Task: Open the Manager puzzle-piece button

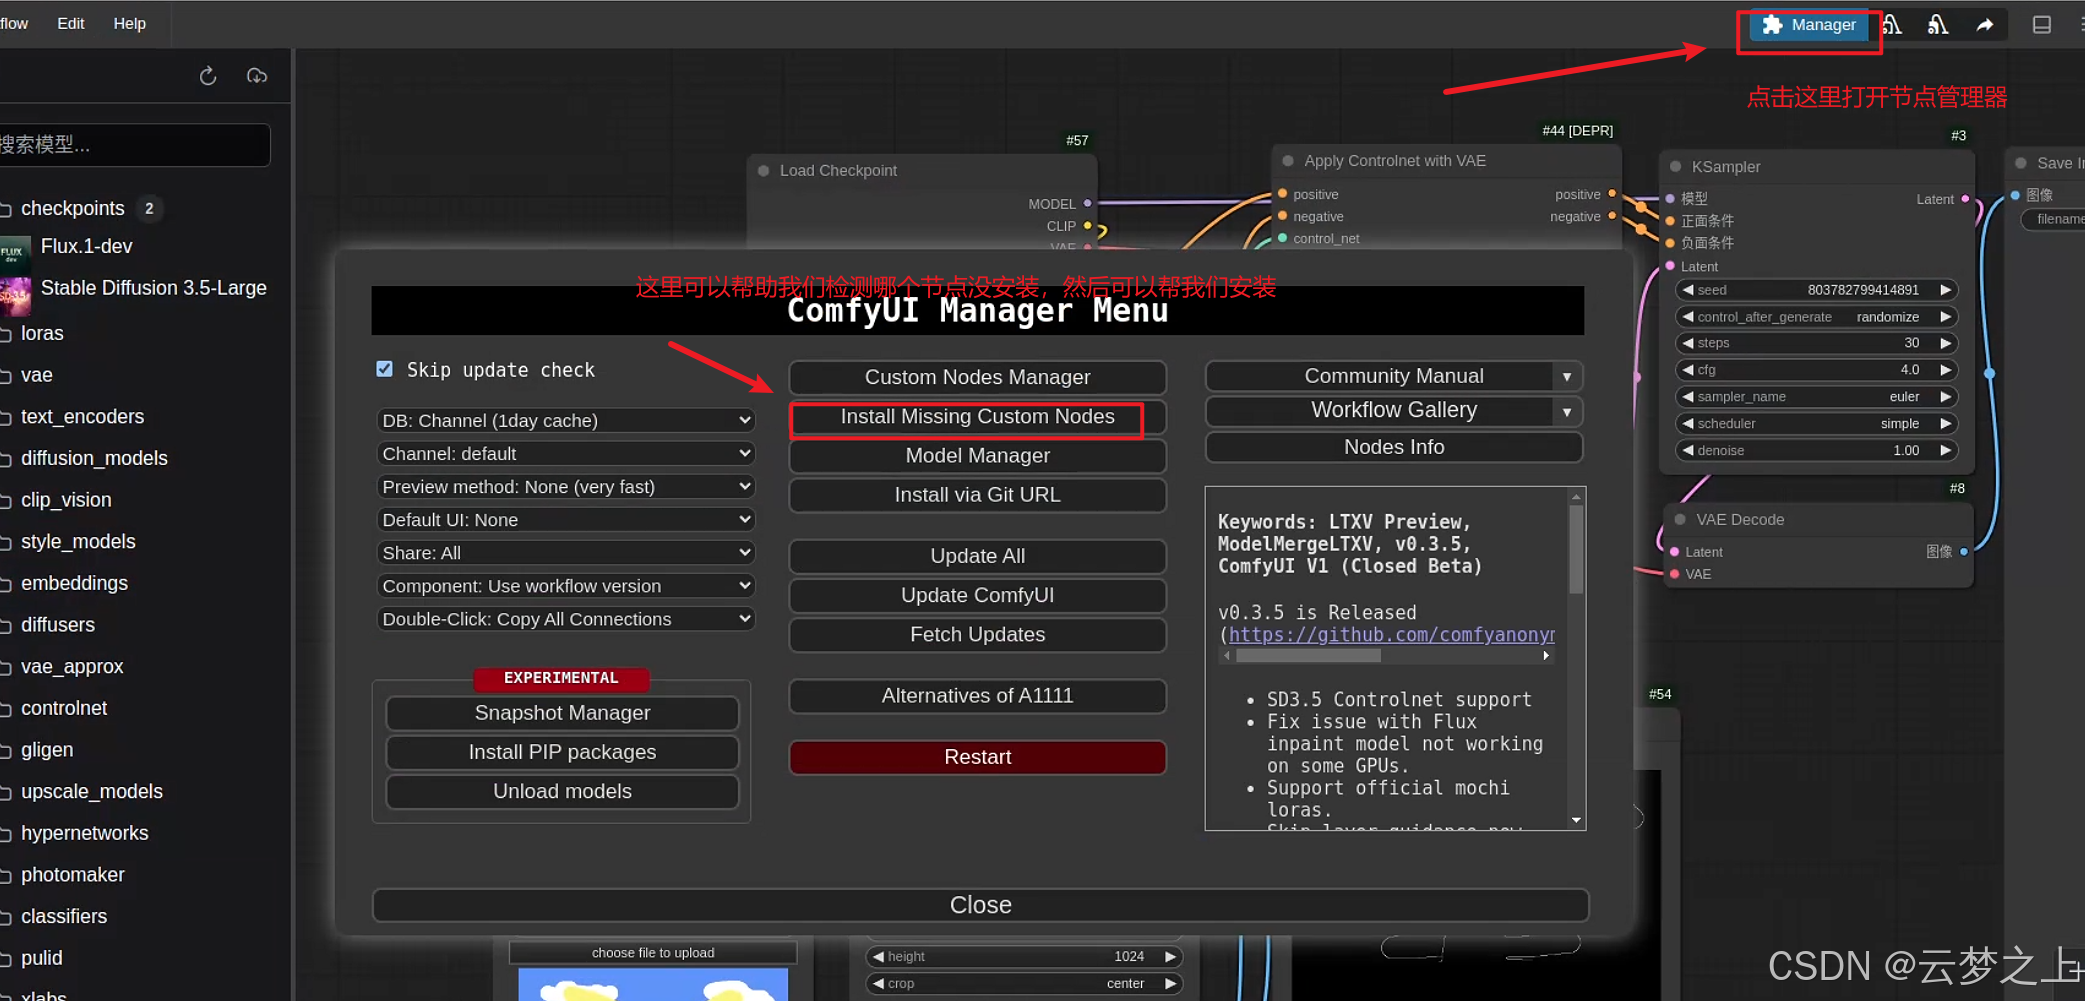Action: coord(1809,25)
